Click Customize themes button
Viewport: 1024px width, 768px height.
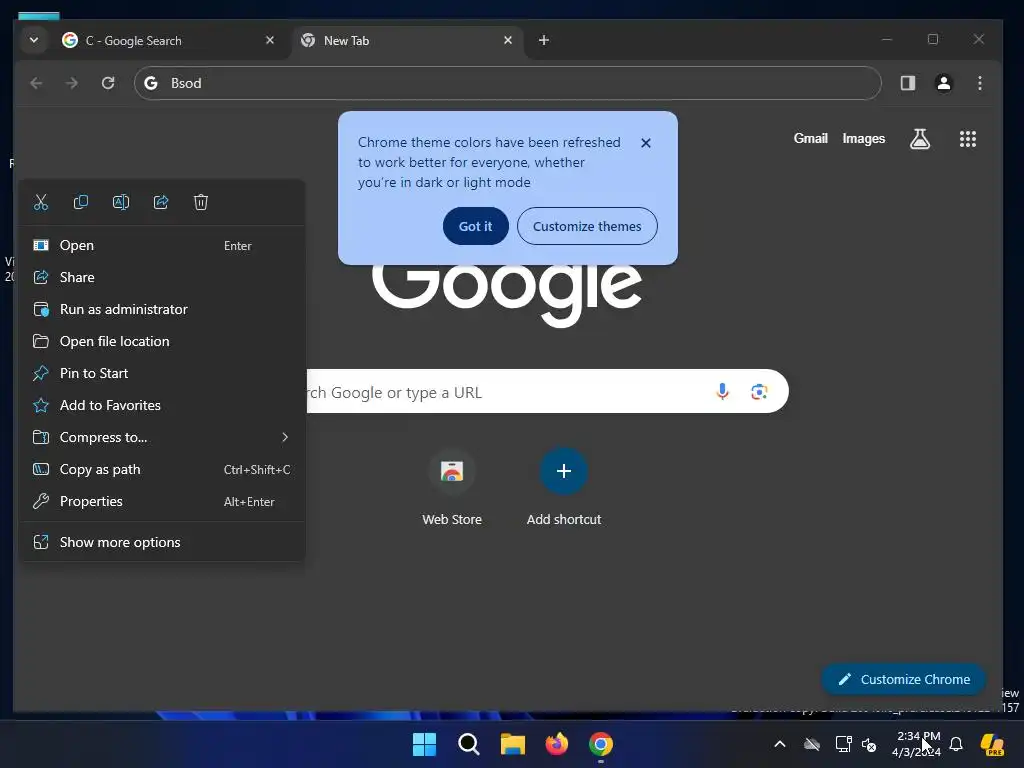[x=587, y=227]
